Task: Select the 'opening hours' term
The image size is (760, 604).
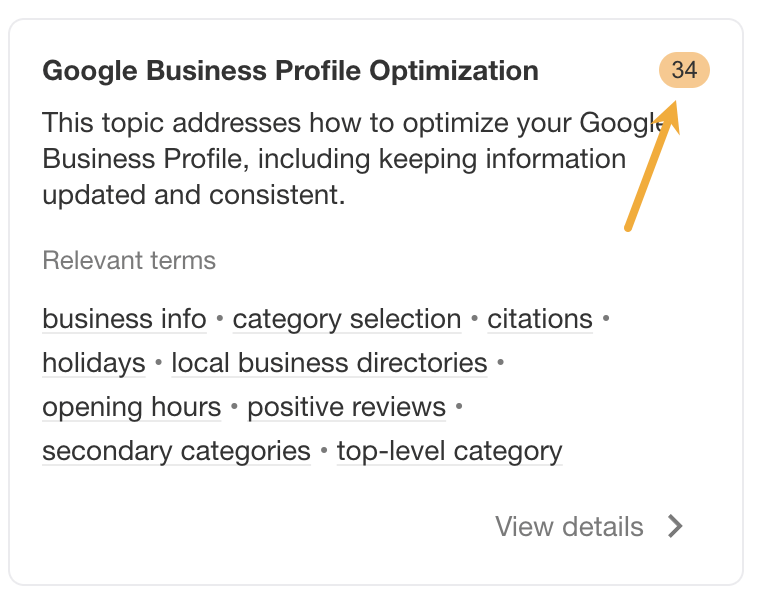Action: [131, 407]
